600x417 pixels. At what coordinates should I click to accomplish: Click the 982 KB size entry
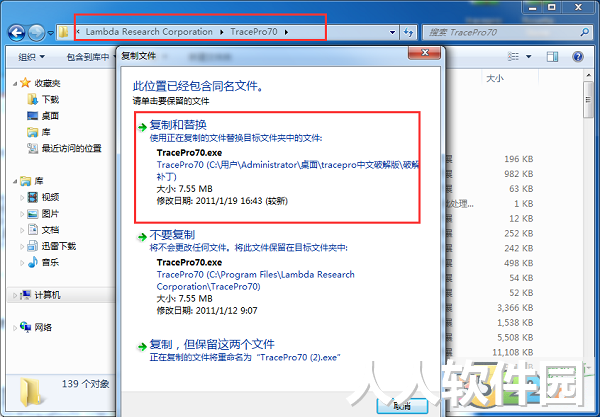click(518, 174)
